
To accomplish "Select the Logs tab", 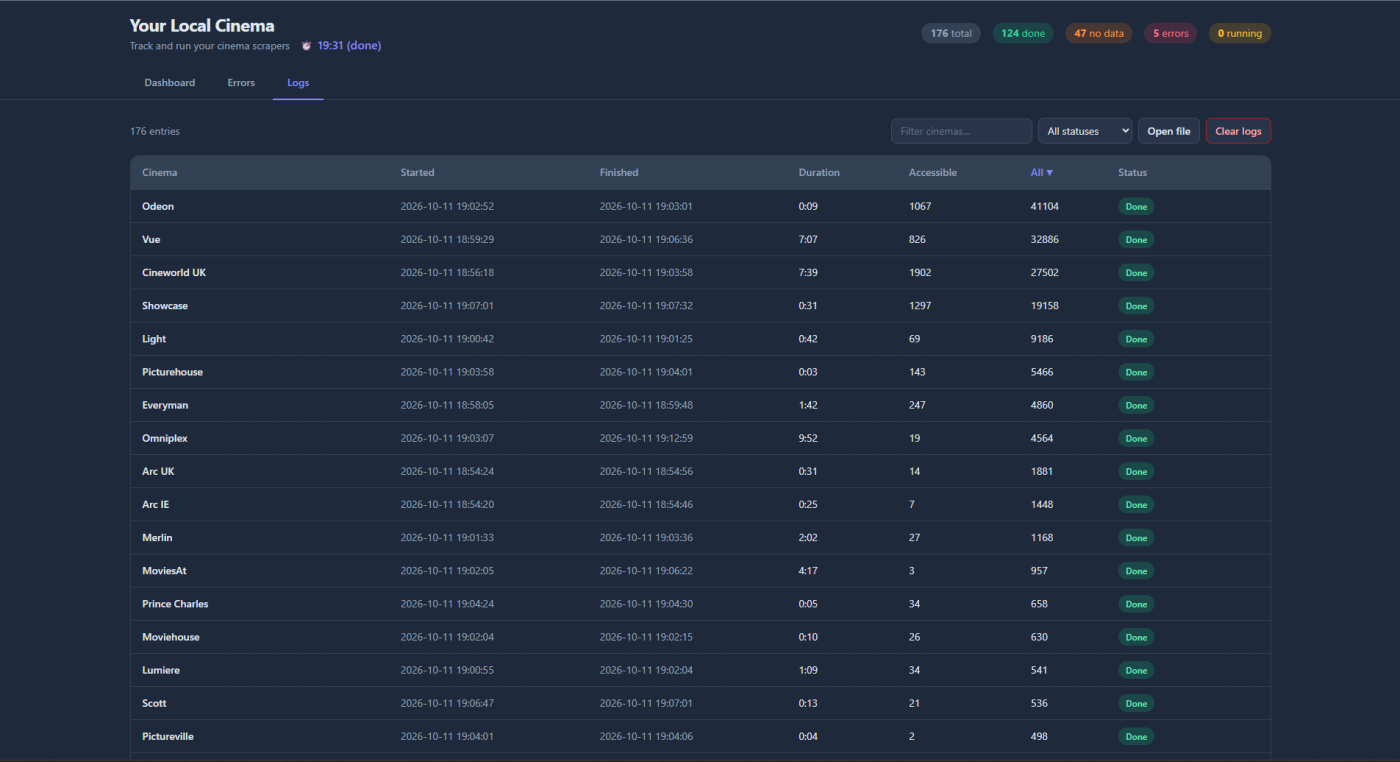I will coord(298,83).
